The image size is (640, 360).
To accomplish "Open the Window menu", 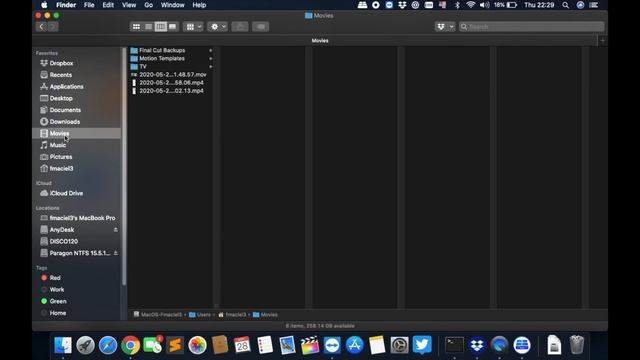I will click(173, 5).
